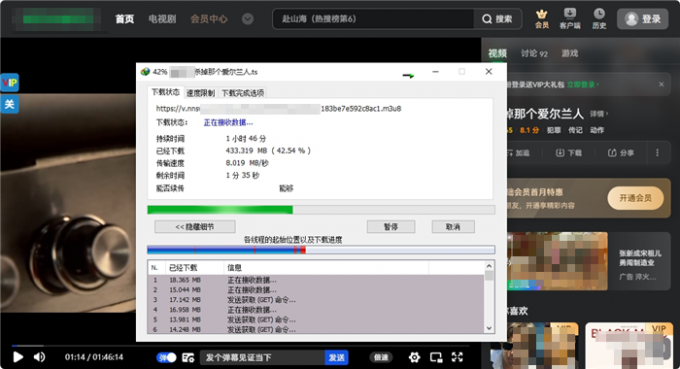Open playback speed 倍速 option
The image size is (680, 369).
pos(381,357)
